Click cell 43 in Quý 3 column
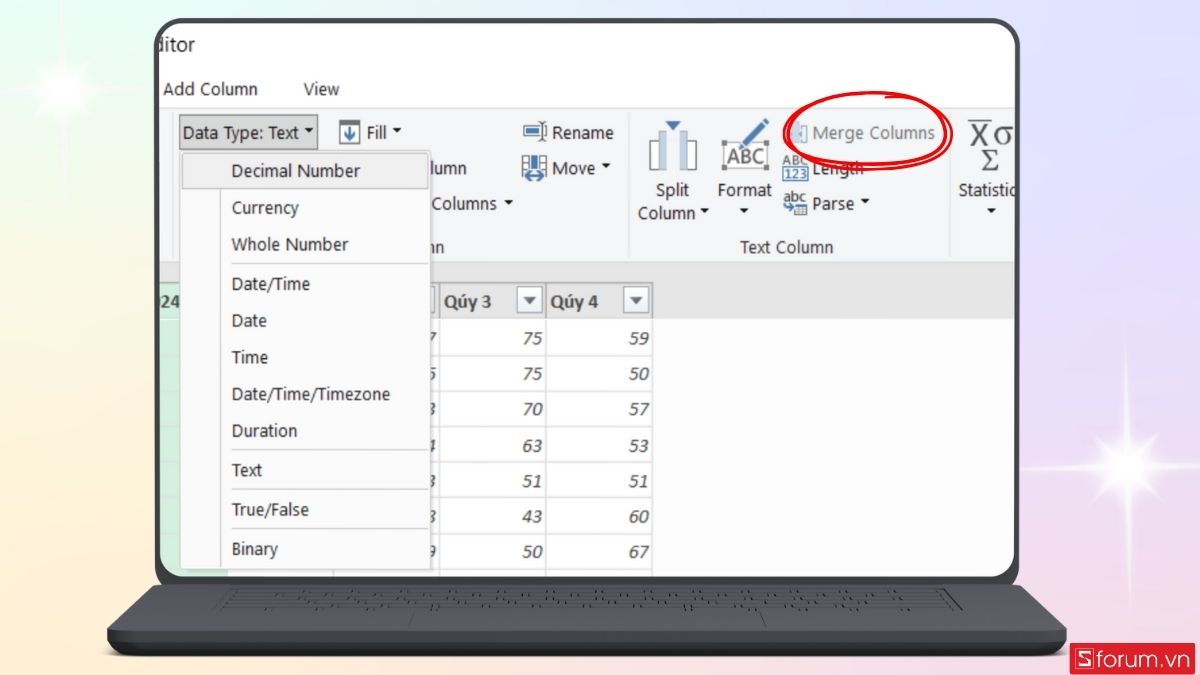 [x=493, y=516]
